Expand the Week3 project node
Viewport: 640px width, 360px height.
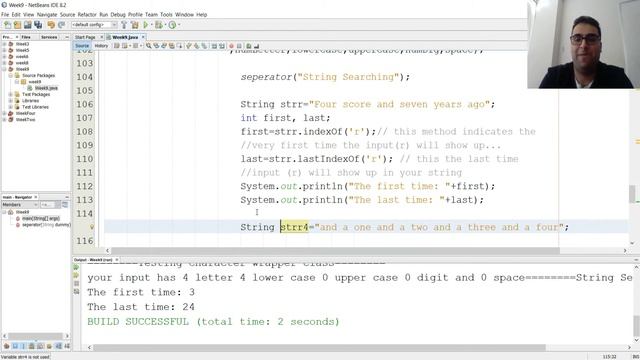(x=4, y=44)
